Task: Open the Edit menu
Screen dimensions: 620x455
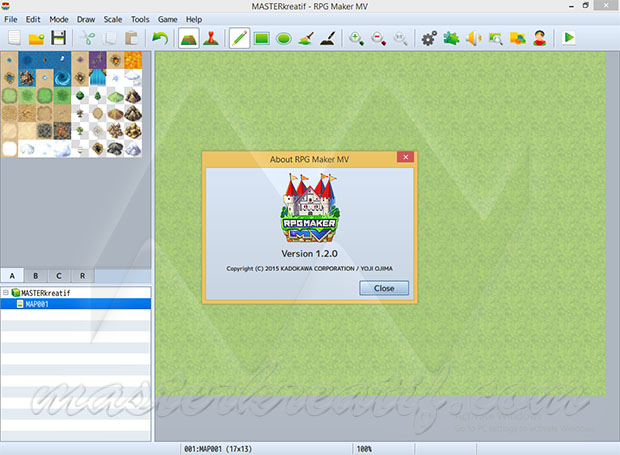Action: [x=33, y=19]
